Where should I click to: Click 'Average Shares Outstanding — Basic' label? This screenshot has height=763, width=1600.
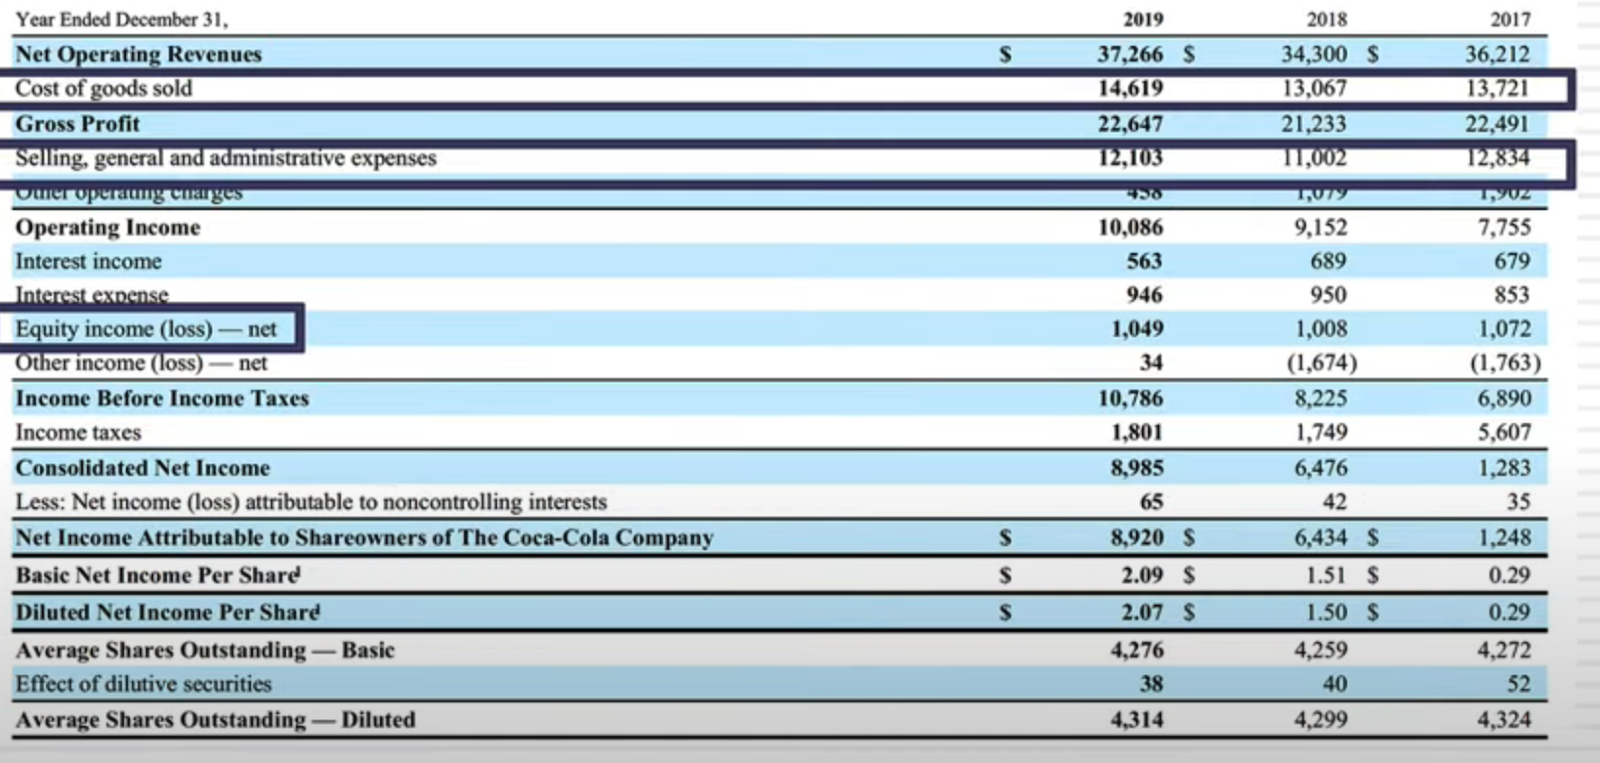(205, 650)
